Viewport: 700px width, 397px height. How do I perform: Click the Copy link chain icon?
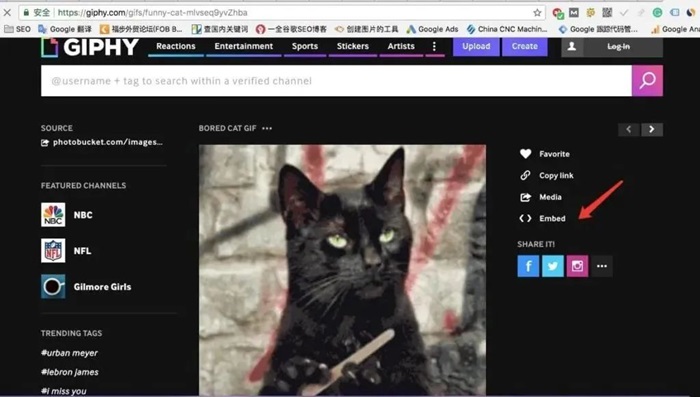click(525, 175)
